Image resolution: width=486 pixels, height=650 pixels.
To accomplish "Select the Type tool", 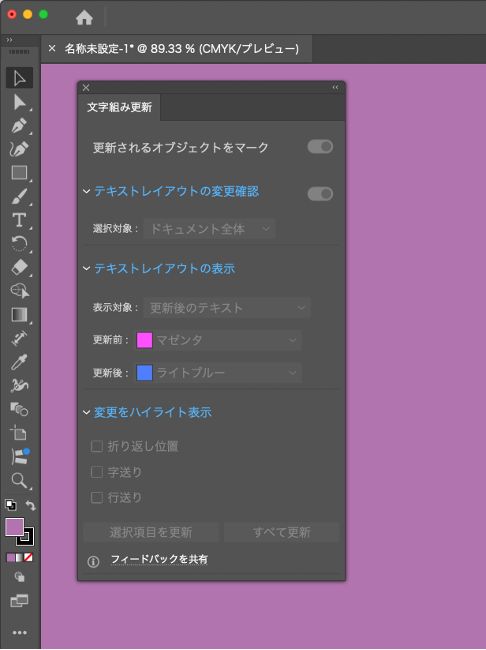I will point(19,220).
